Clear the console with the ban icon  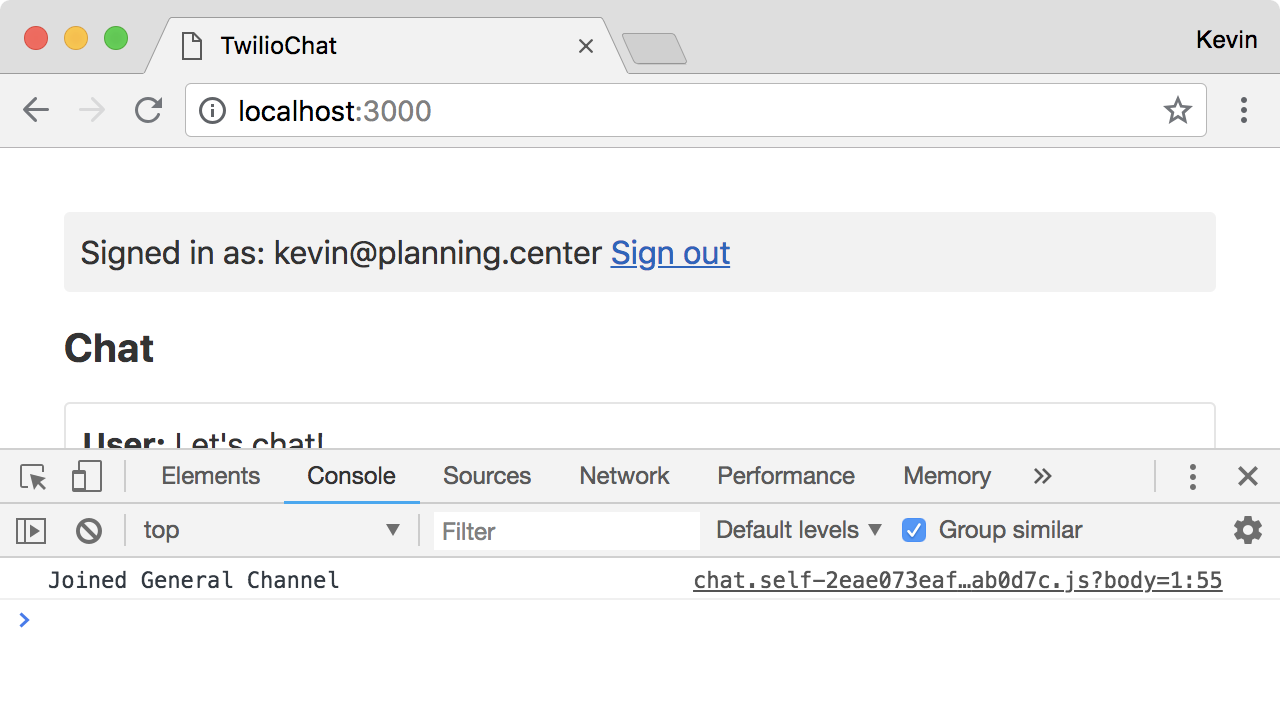pos(89,531)
